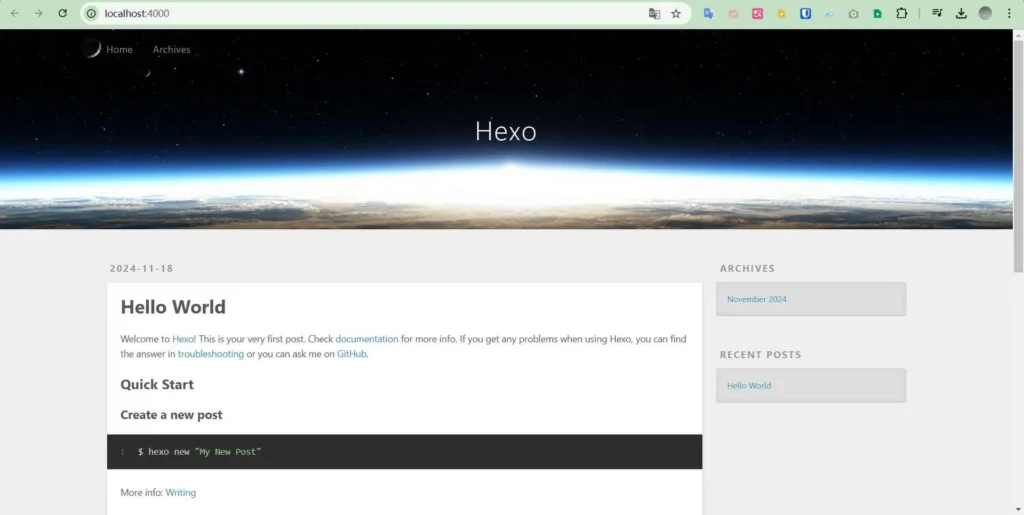Image resolution: width=1024 pixels, height=515 pixels.
Task: Reload the localhost page
Action: (62, 14)
